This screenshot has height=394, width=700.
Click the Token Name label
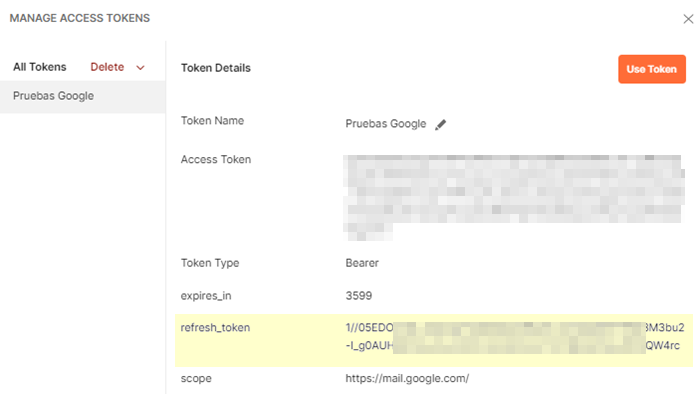tap(212, 120)
